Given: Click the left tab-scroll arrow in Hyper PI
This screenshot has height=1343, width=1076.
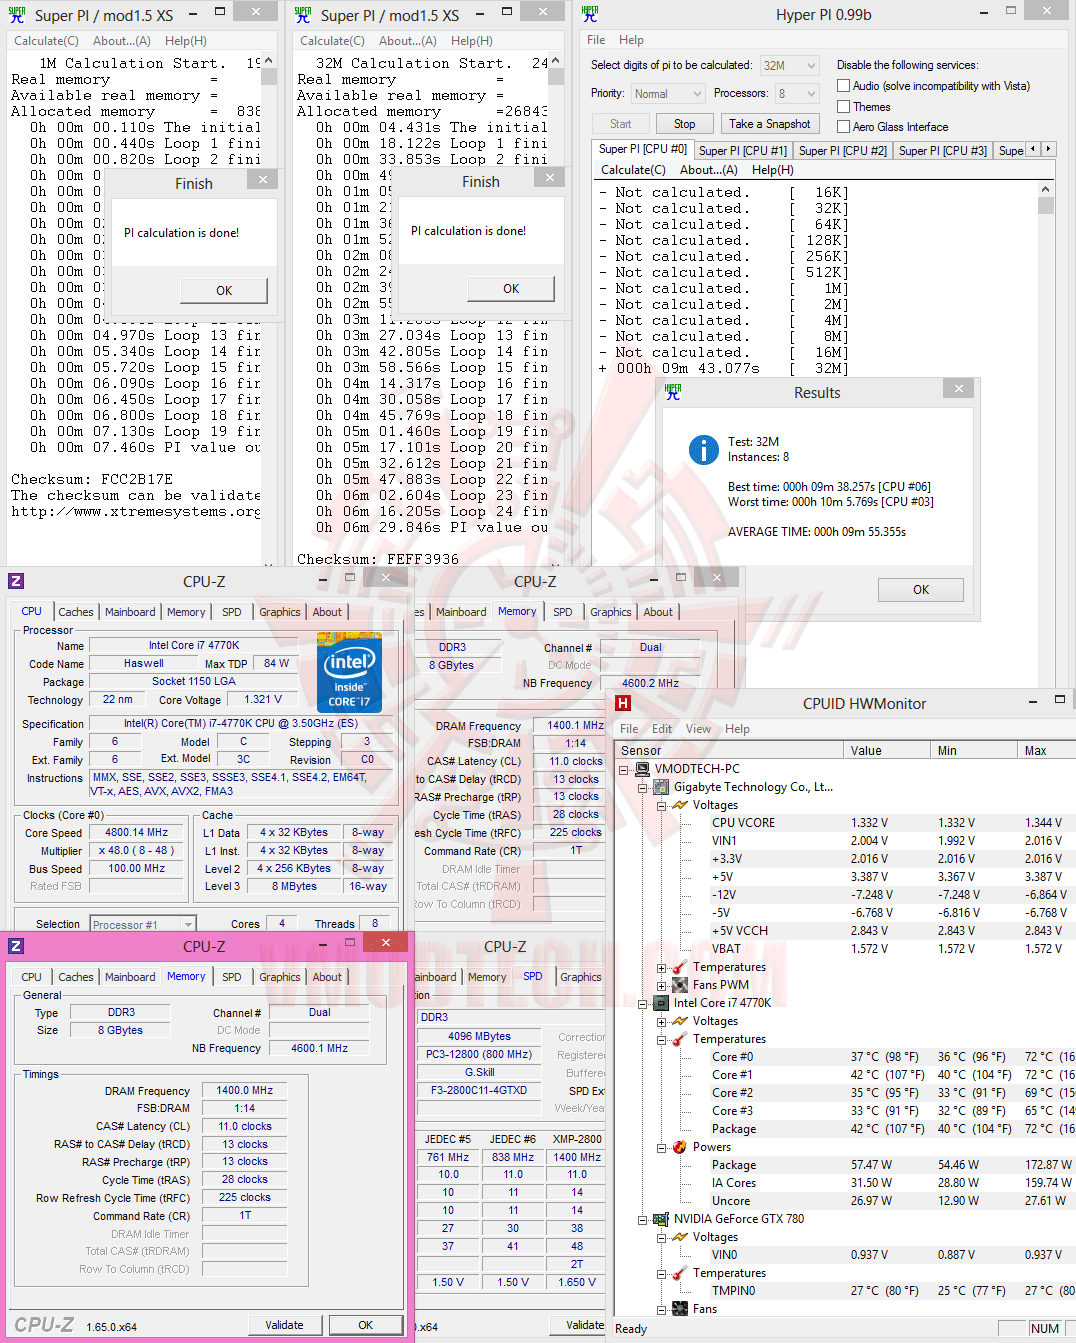Looking at the screenshot, I should [x=1034, y=149].
